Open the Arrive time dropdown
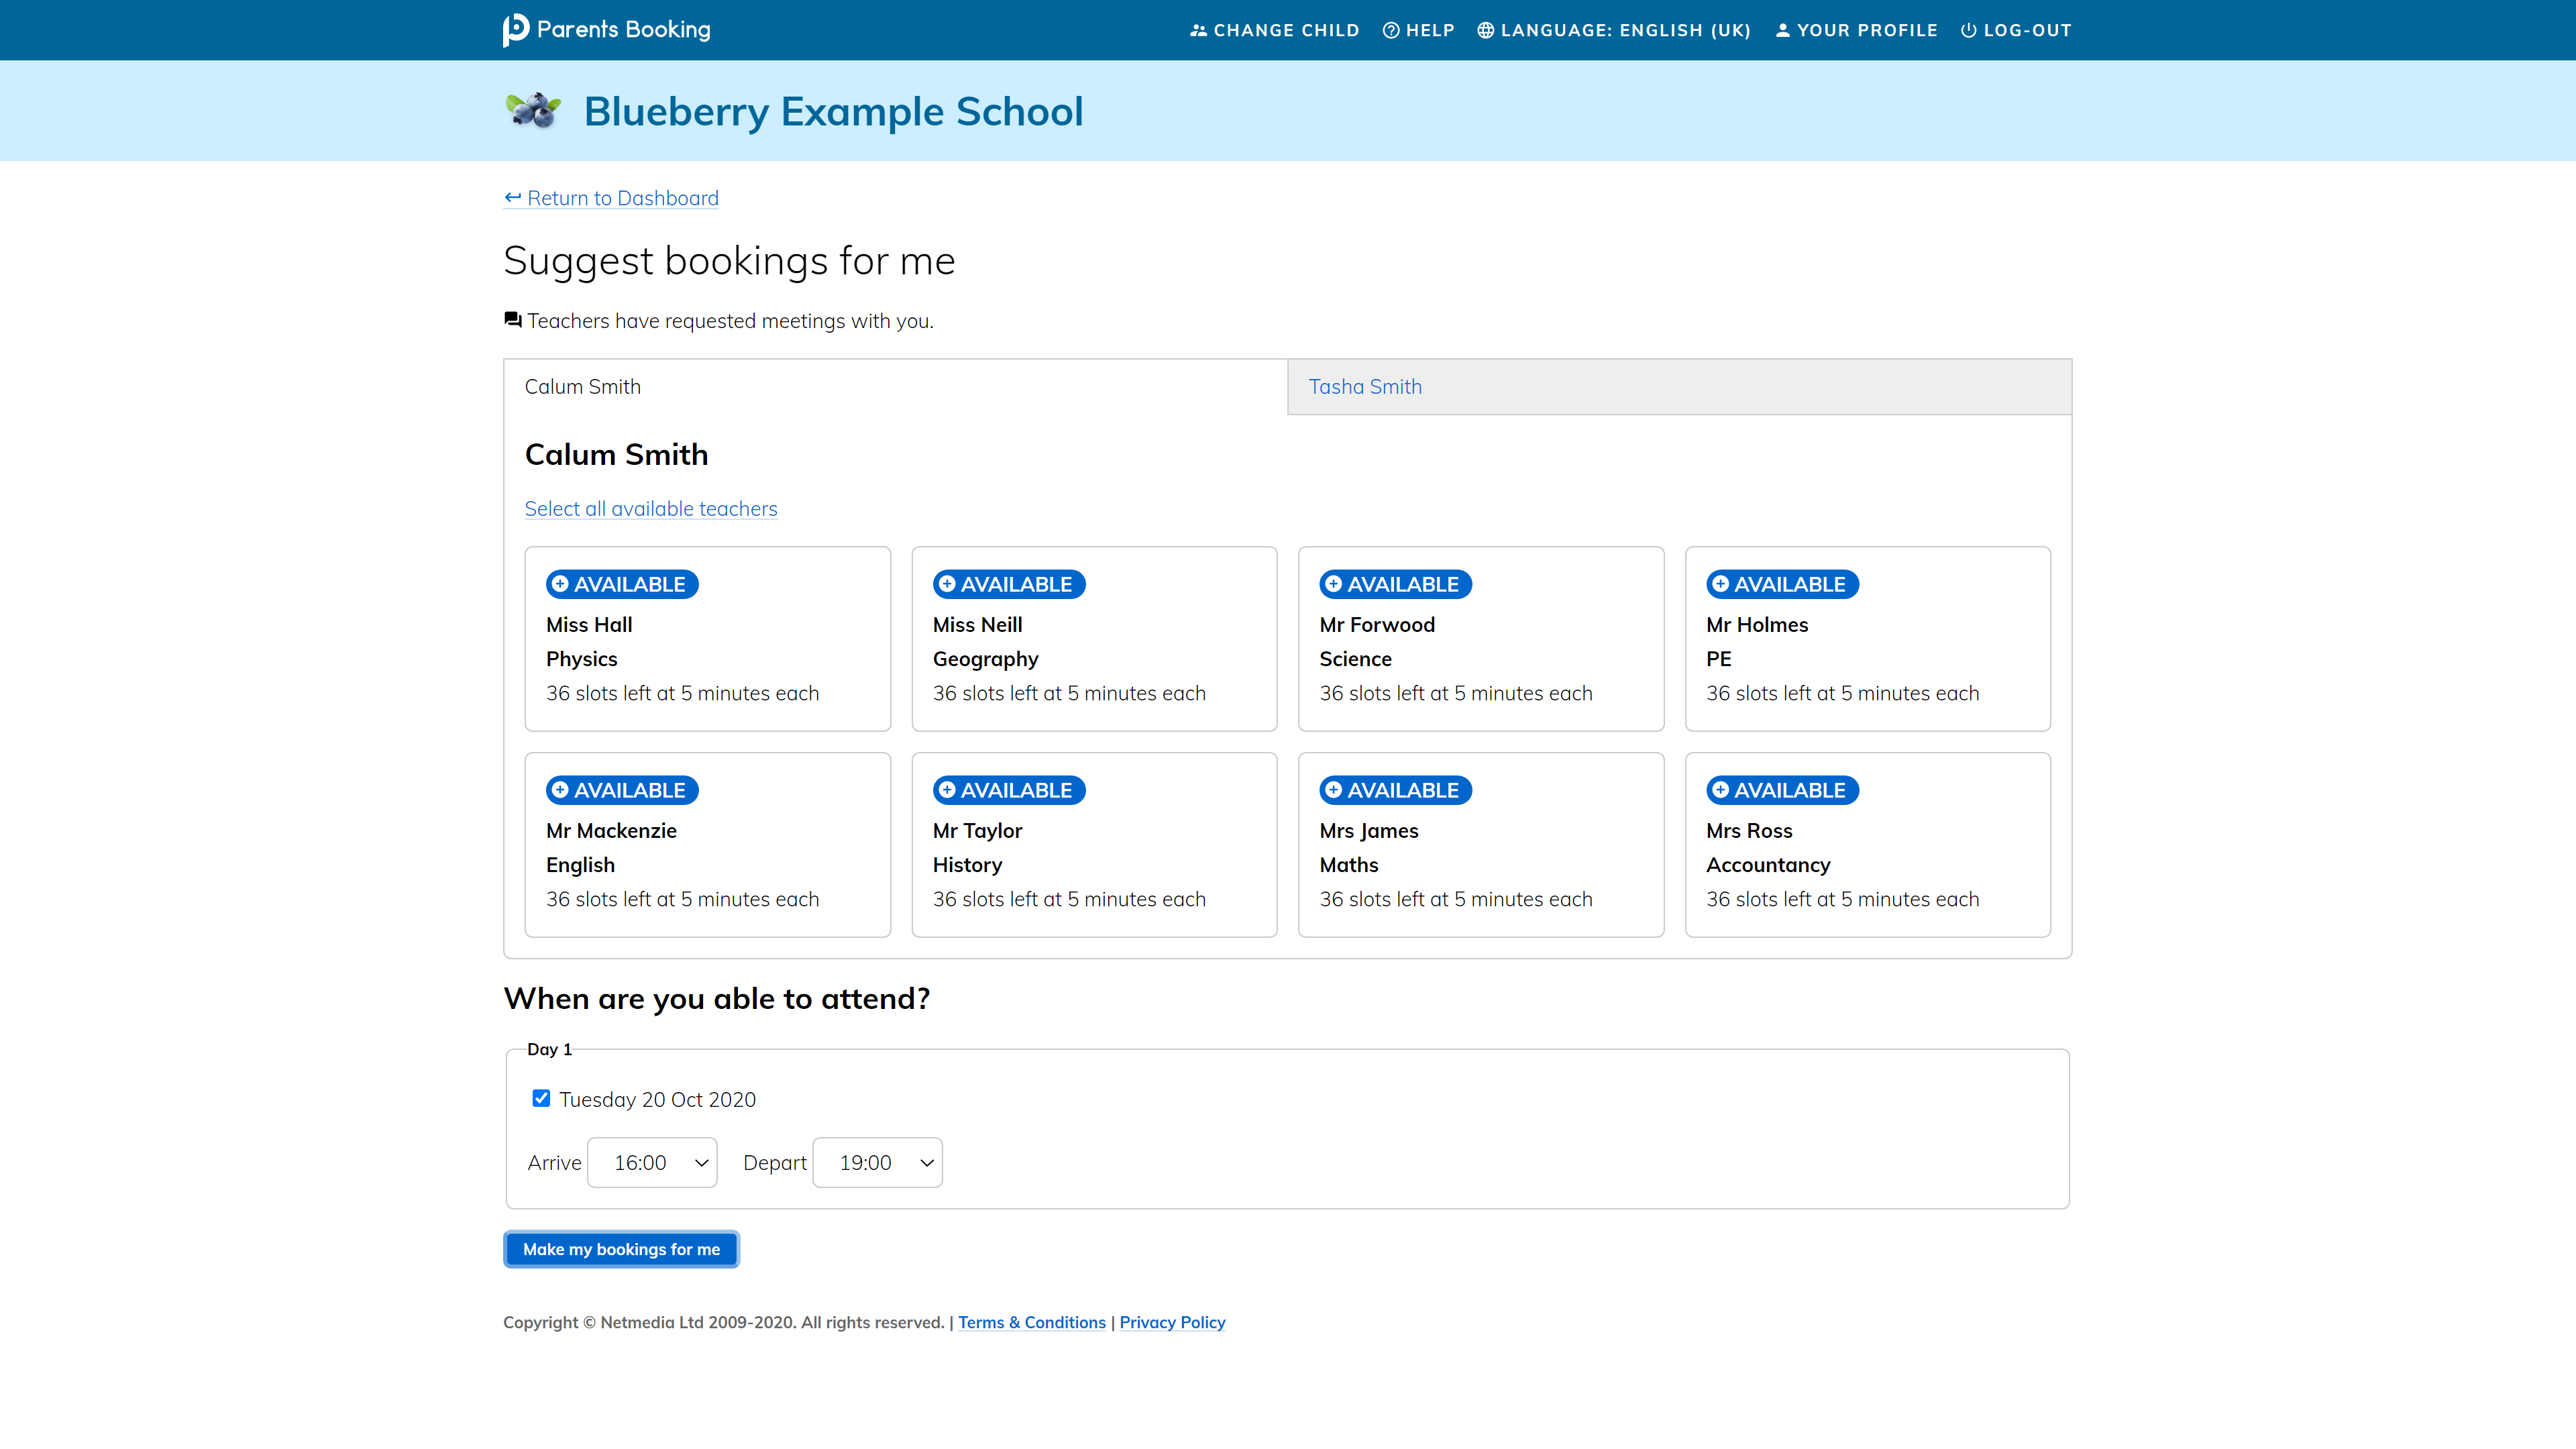Viewport: 2576px width, 1449px height. tap(652, 1162)
